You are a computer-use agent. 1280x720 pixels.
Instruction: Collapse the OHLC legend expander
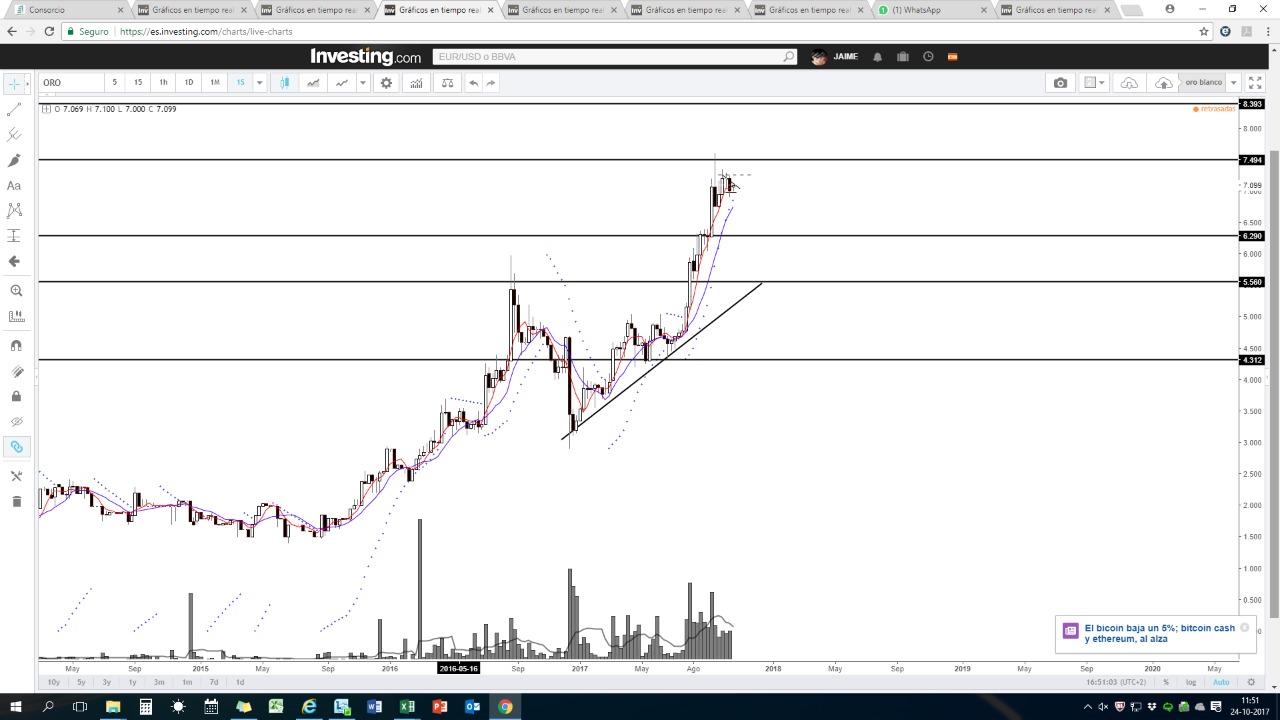(46, 109)
